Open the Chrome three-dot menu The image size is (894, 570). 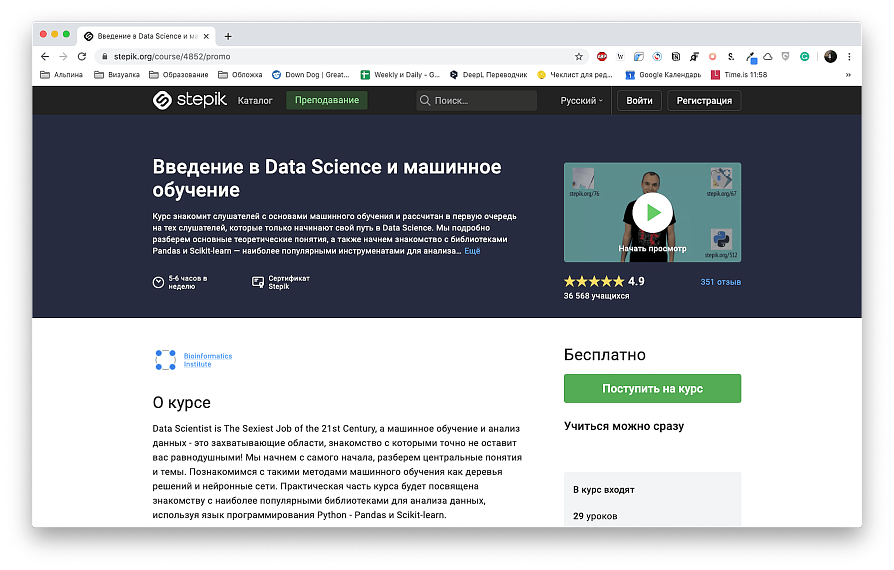click(x=849, y=56)
